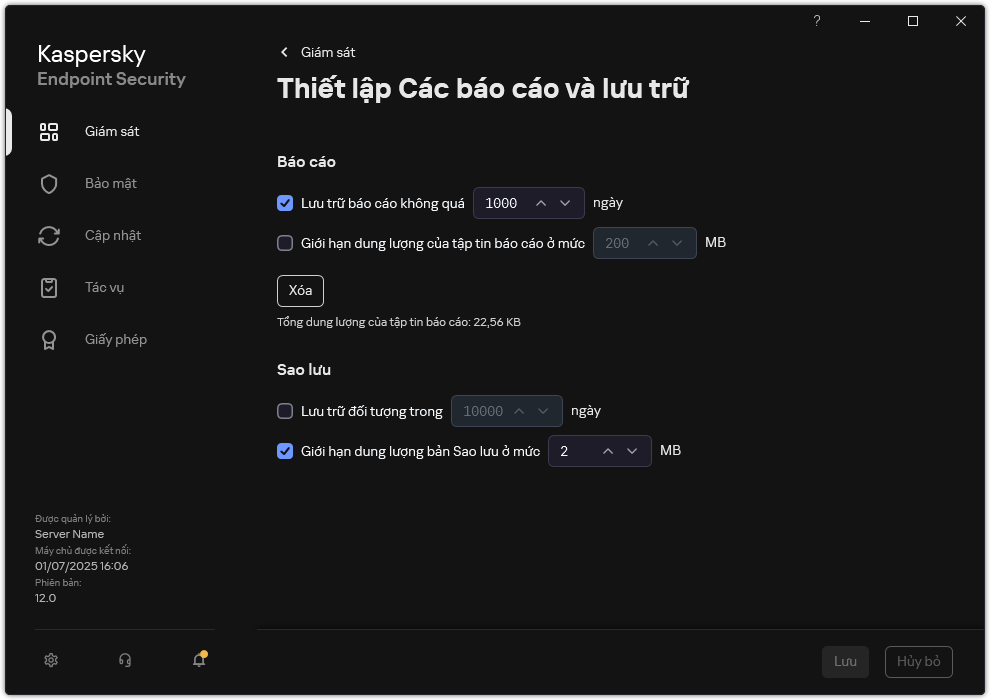The image size is (990, 700).
Task: Open settings via the gear icon
Action: click(x=52, y=660)
